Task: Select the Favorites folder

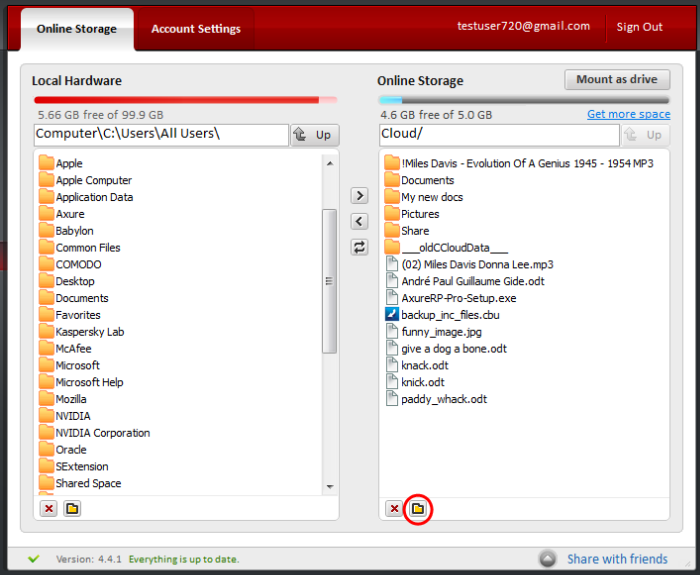Action: click(70, 315)
